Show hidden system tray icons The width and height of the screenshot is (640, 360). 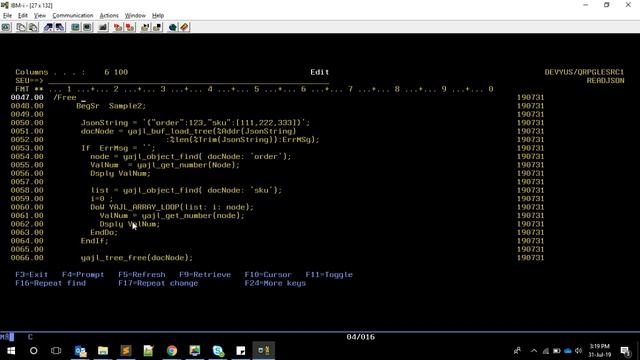534,351
